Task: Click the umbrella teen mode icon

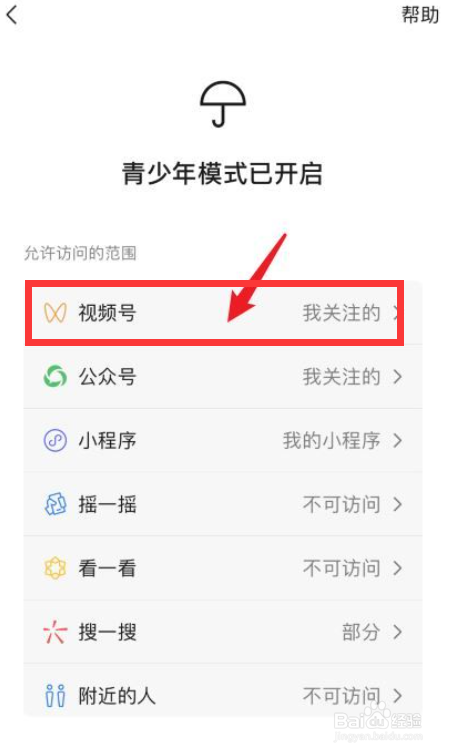Action: (223, 104)
